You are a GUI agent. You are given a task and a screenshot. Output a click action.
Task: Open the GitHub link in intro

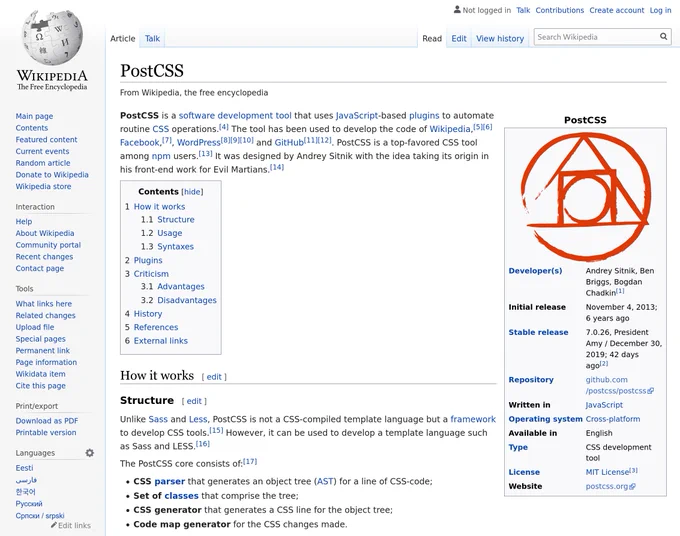click(289, 143)
